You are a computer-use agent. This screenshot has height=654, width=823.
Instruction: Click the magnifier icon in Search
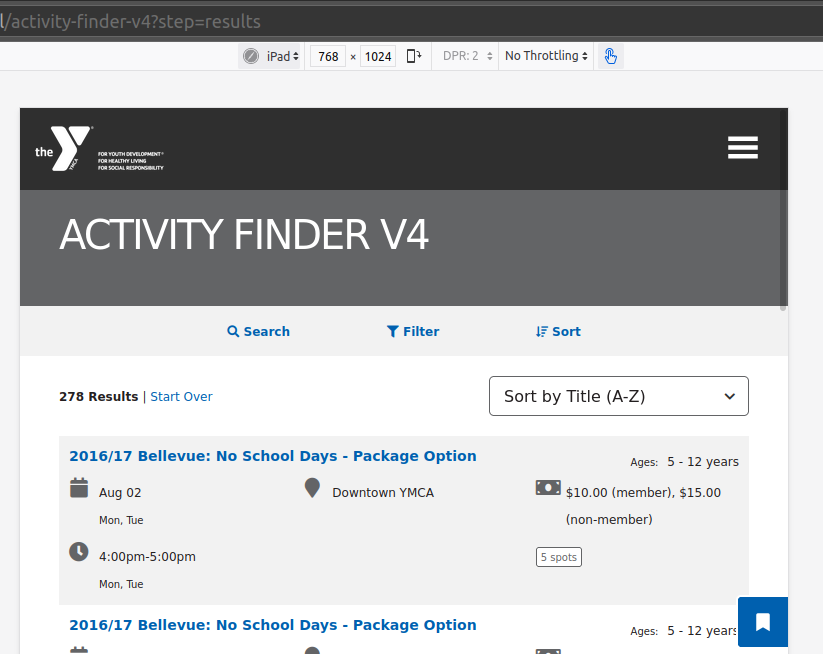tap(233, 332)
